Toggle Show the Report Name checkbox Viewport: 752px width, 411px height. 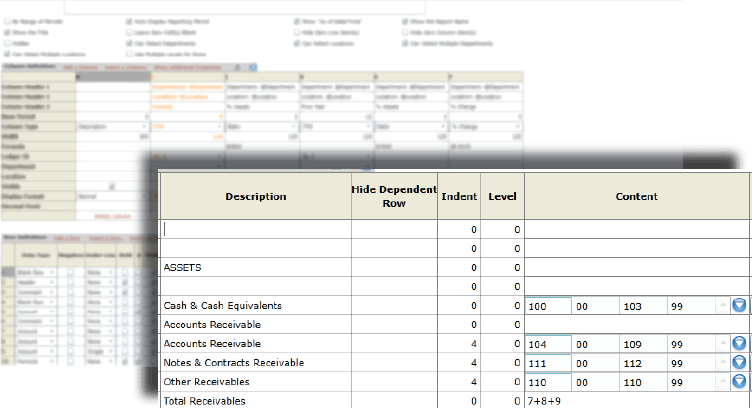[x=405, y=22]
